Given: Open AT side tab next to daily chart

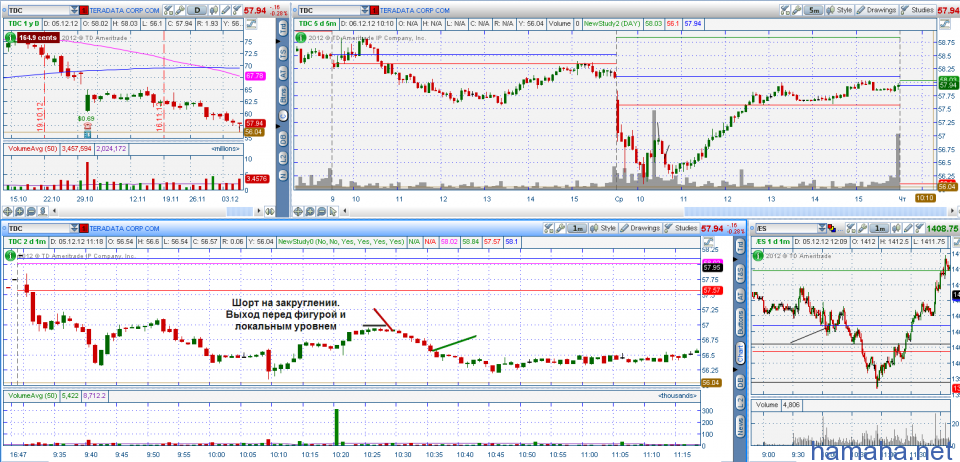Looking at the screenshot, I should [283, 74].
